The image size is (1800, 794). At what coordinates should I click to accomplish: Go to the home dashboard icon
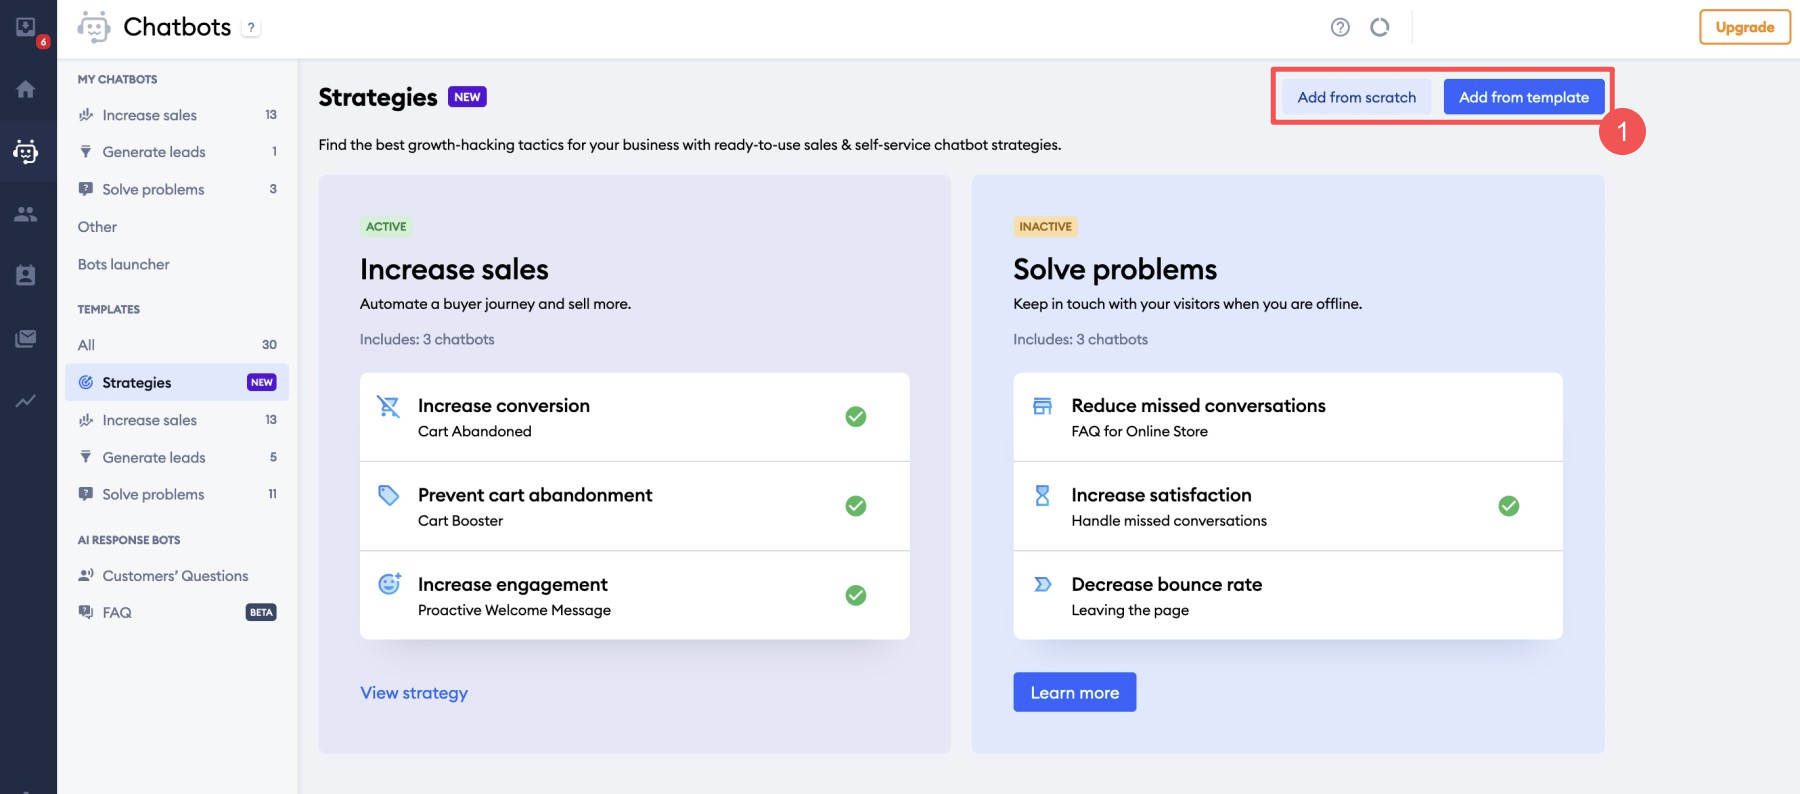(x=26, y=89)
